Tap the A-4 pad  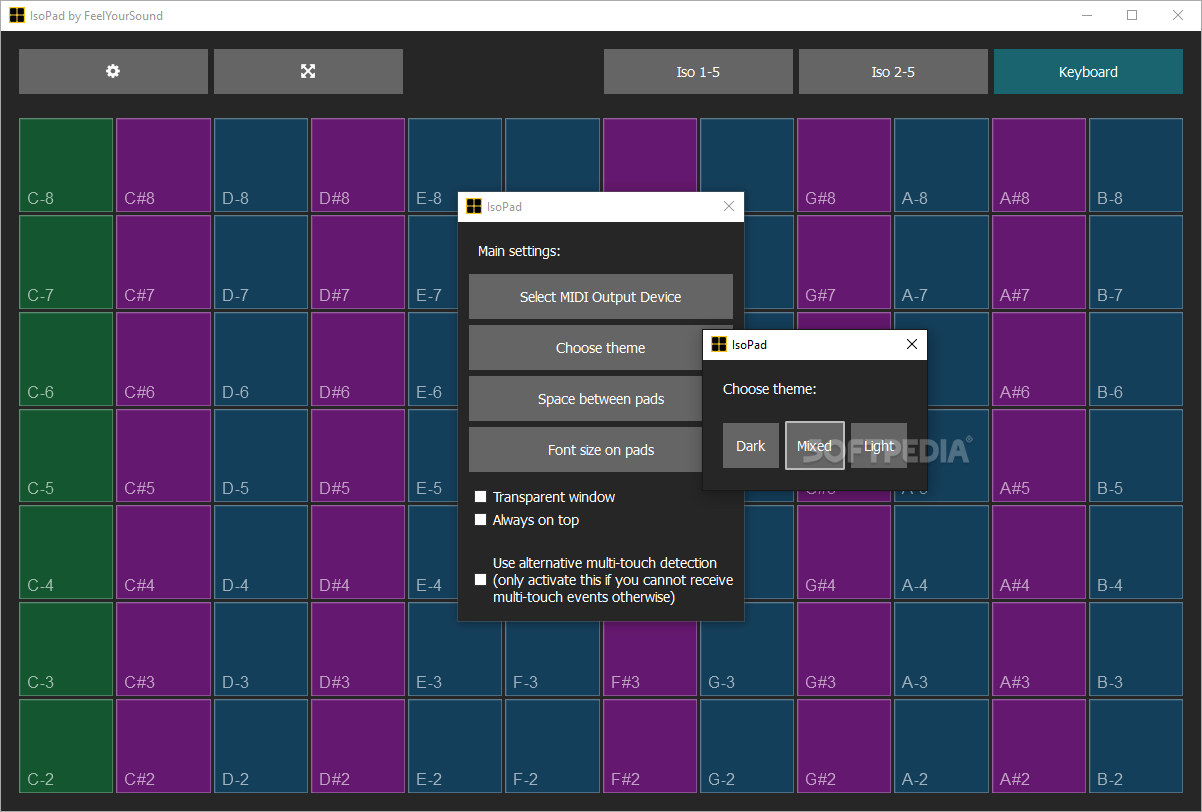pos(941,553)
